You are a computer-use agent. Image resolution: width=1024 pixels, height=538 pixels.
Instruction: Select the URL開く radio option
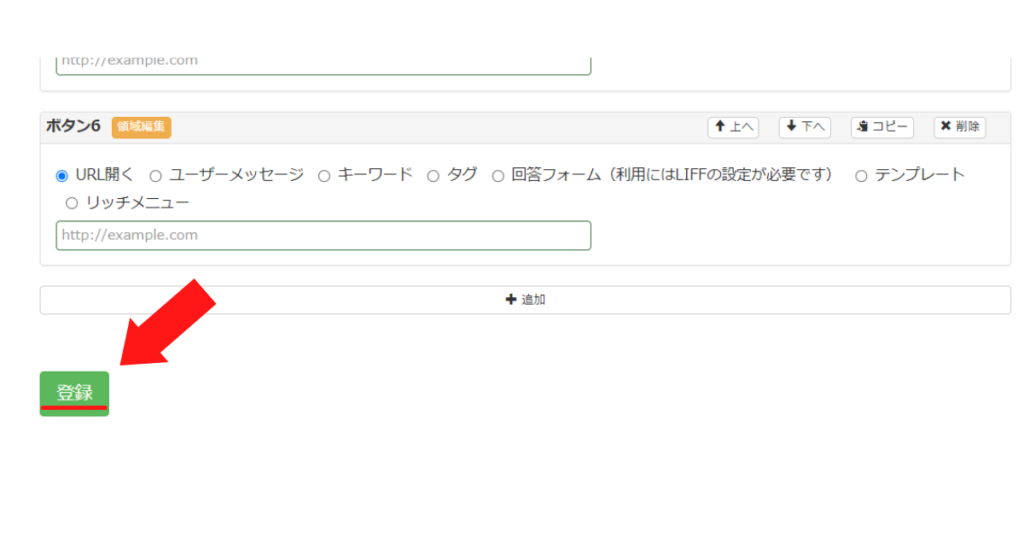(x=62, y=176)
